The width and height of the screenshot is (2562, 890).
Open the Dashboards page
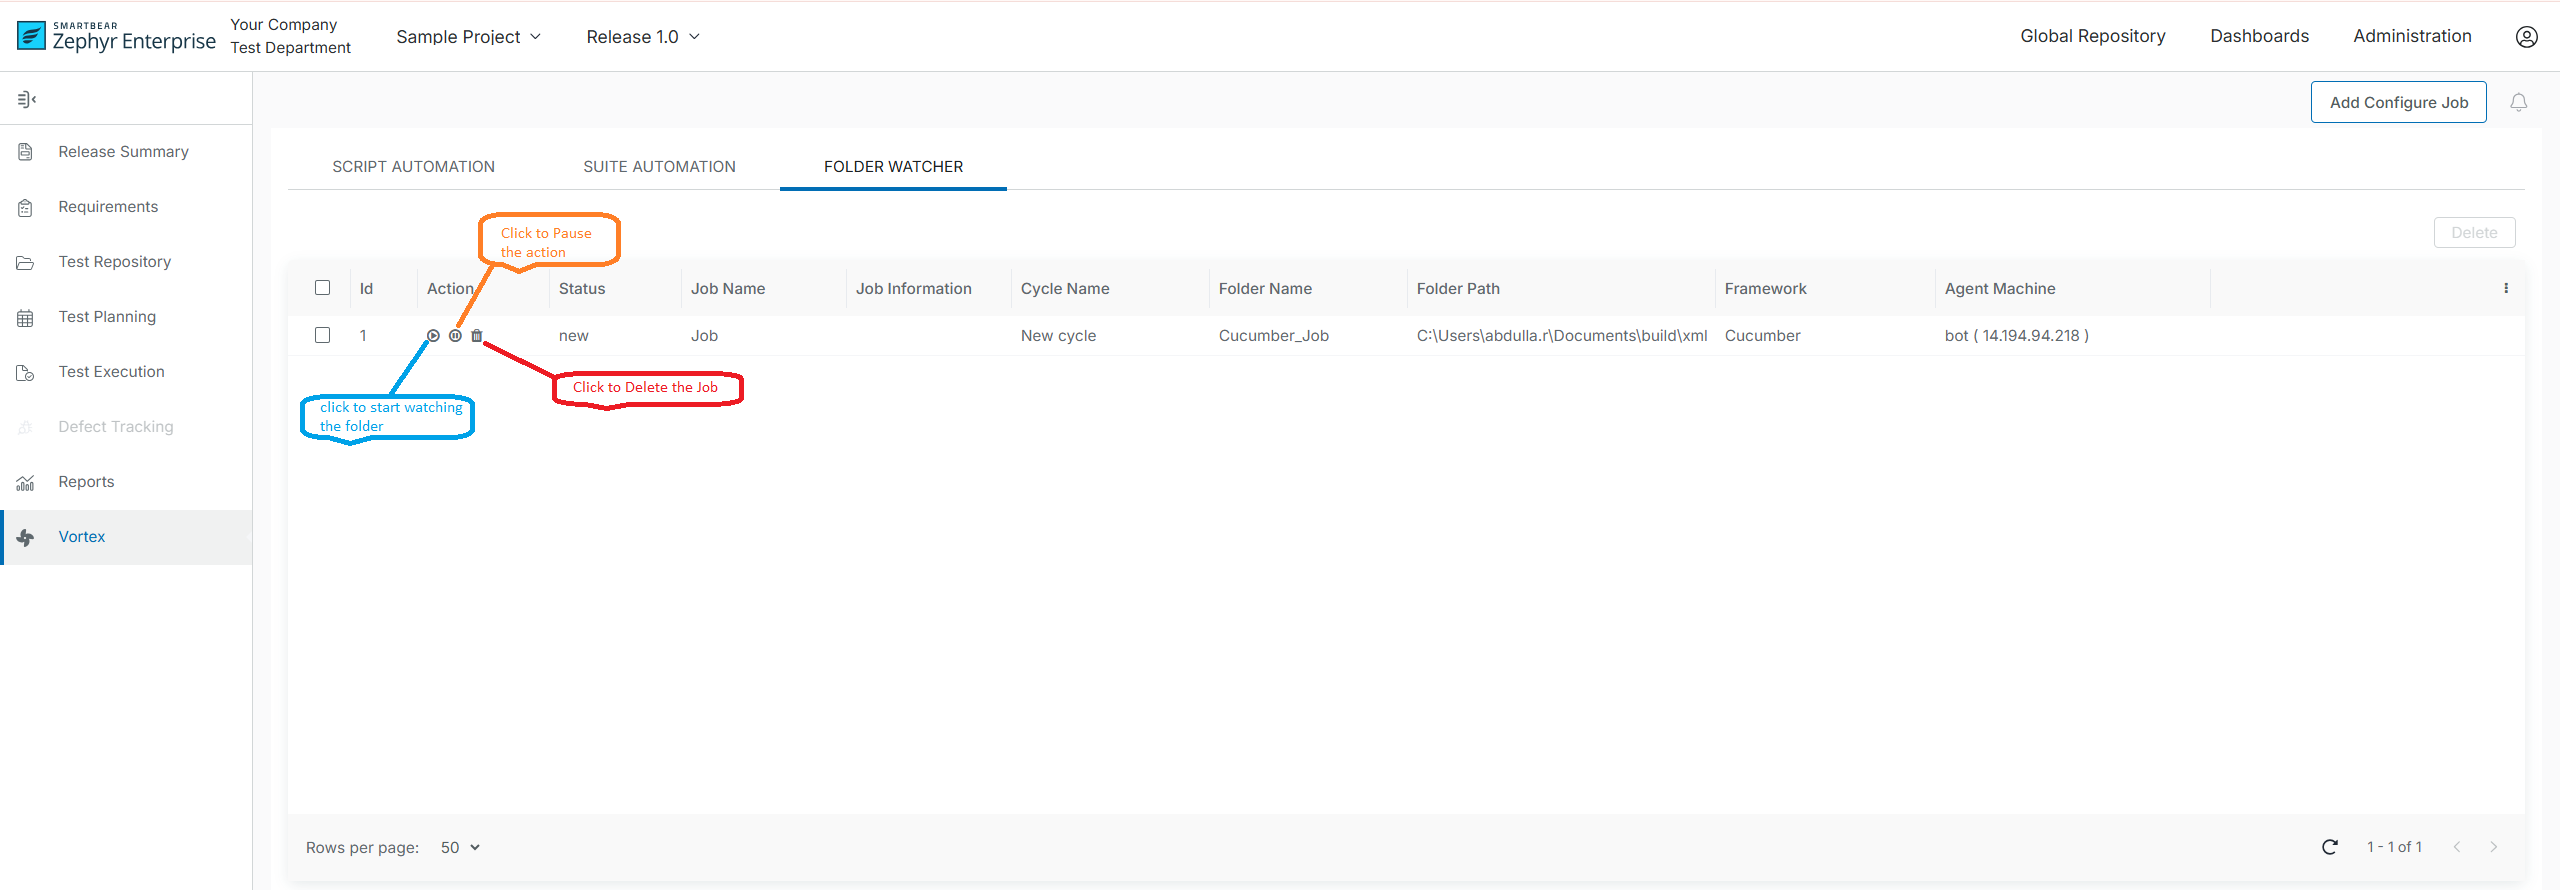tap(2258, 36)
